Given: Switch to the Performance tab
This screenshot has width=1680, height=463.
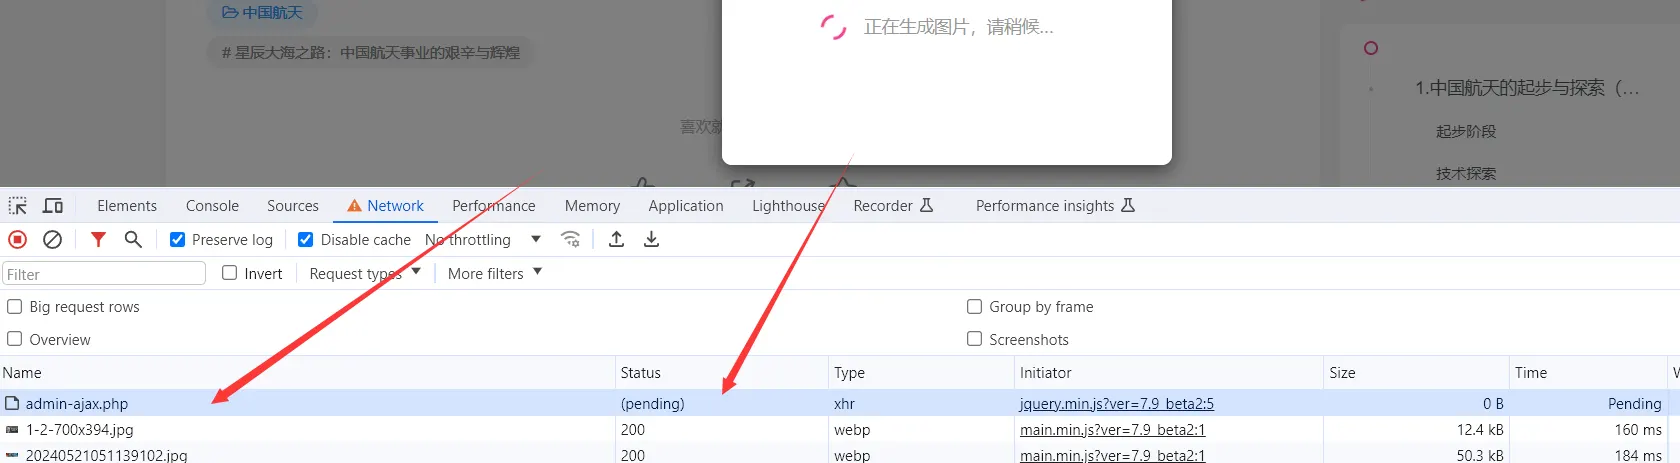Looking at the screenshot, I should click(494, 206).
